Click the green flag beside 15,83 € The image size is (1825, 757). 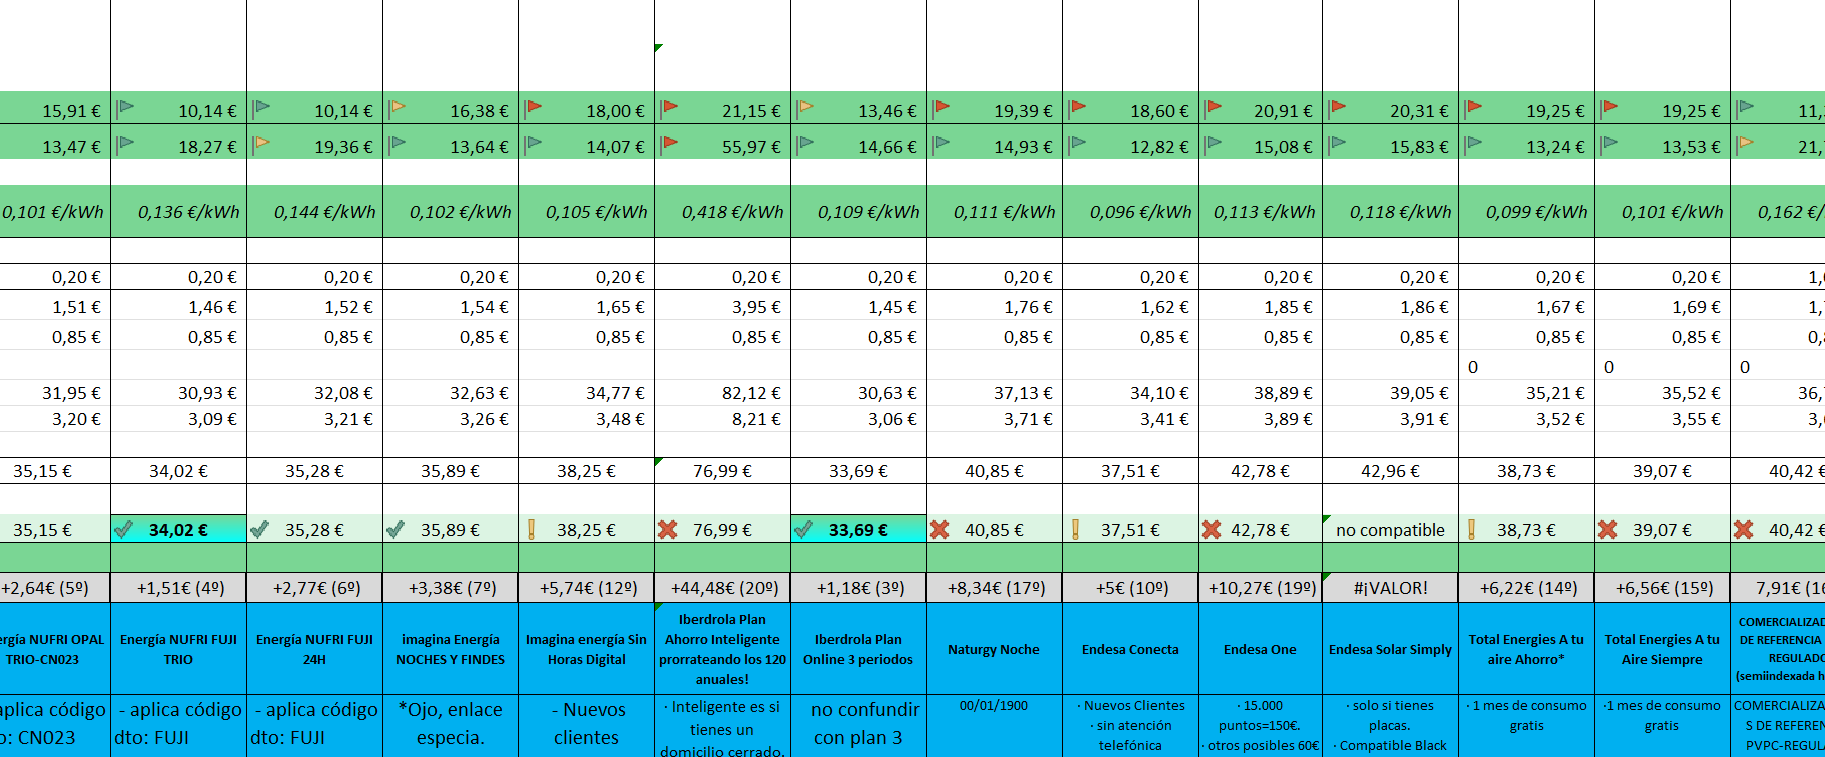point(1338,143)
